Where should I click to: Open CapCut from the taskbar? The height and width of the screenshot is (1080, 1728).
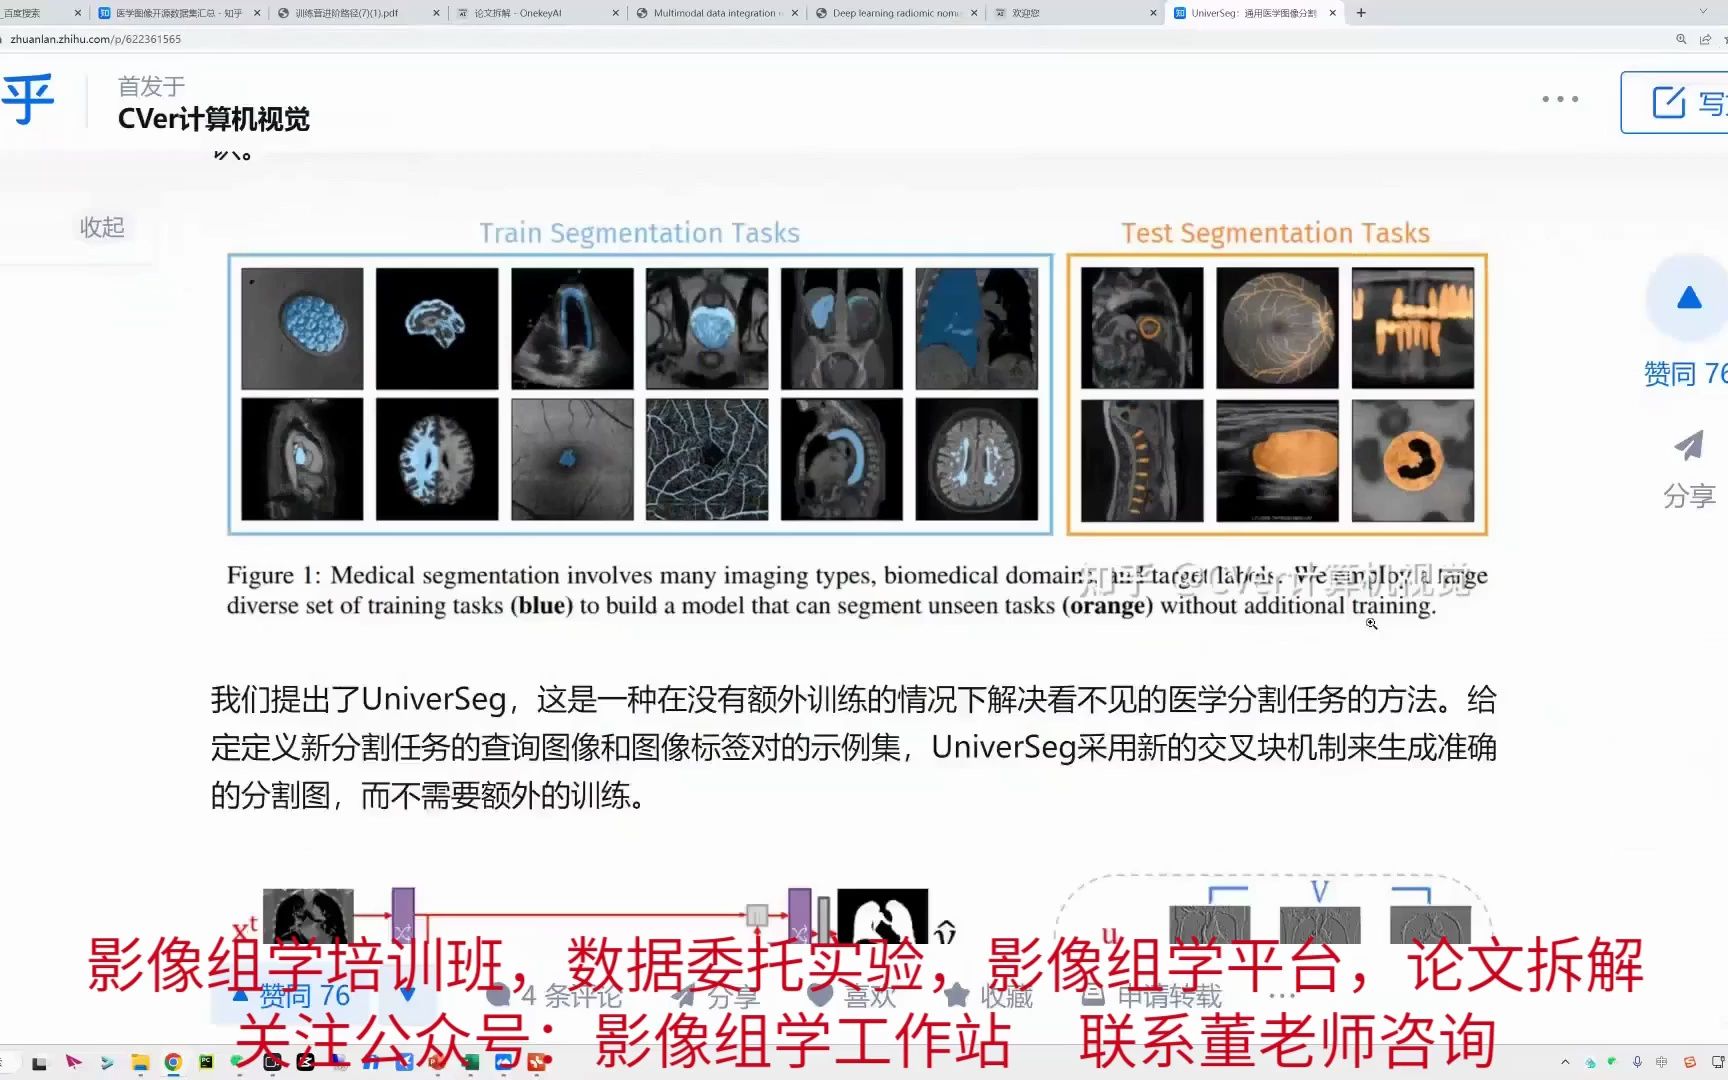(306, 1062)
